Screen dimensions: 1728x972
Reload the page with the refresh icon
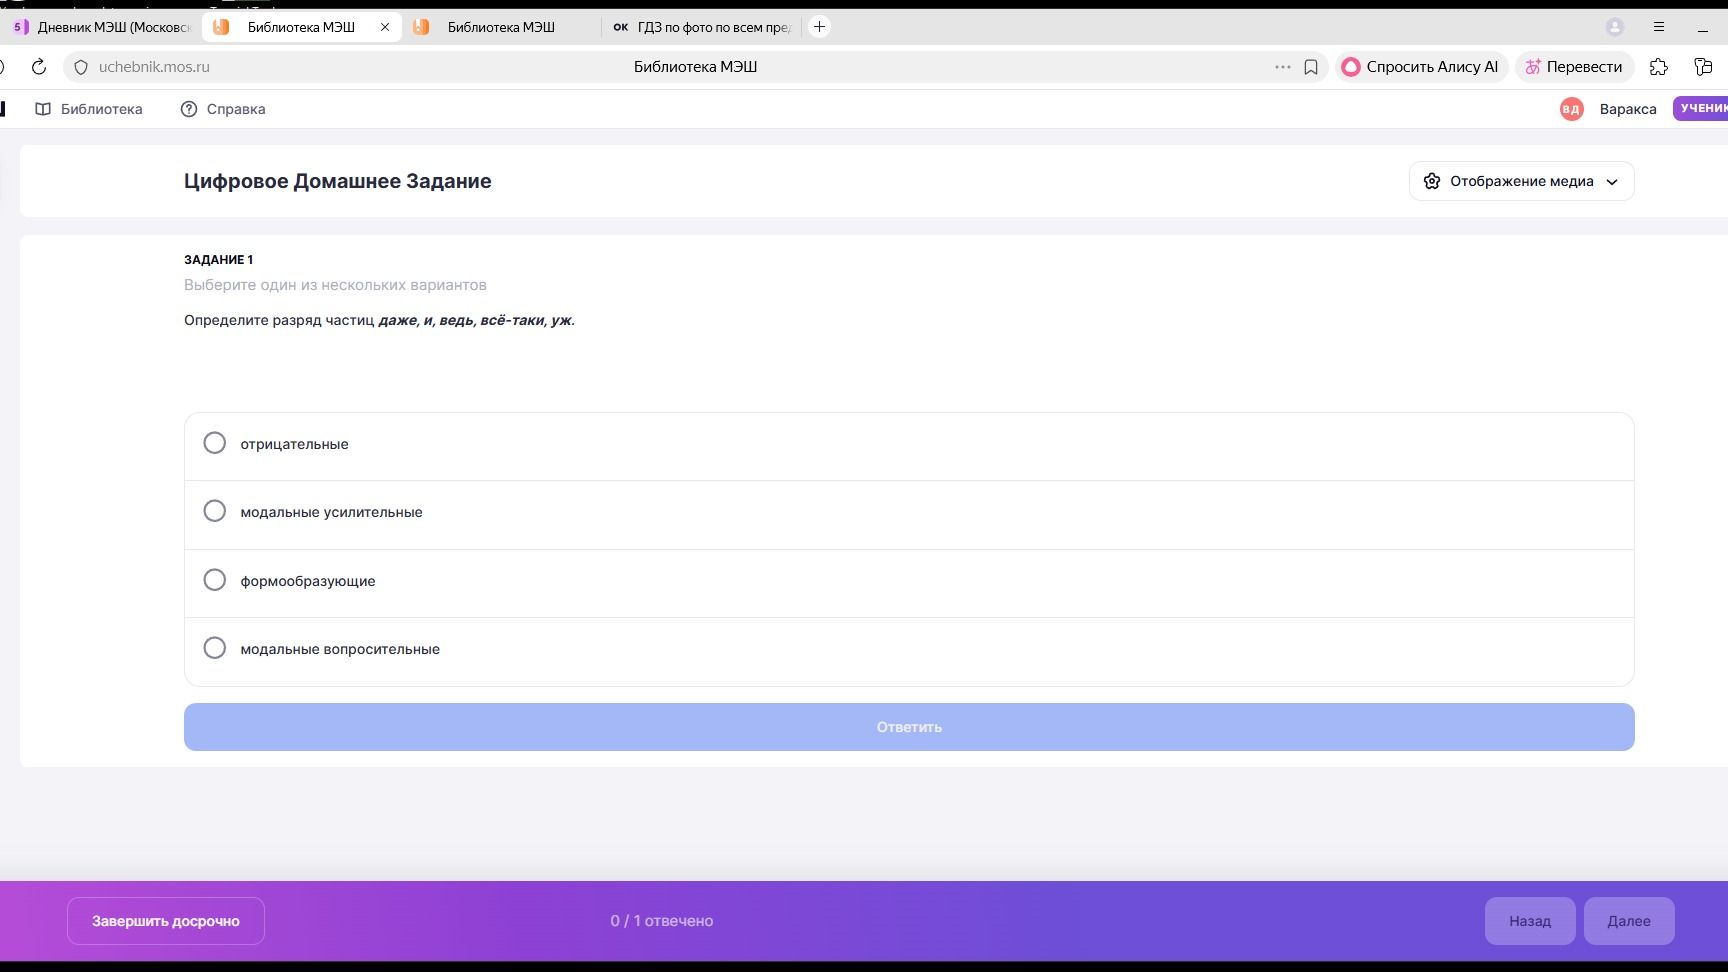(39, 67)
